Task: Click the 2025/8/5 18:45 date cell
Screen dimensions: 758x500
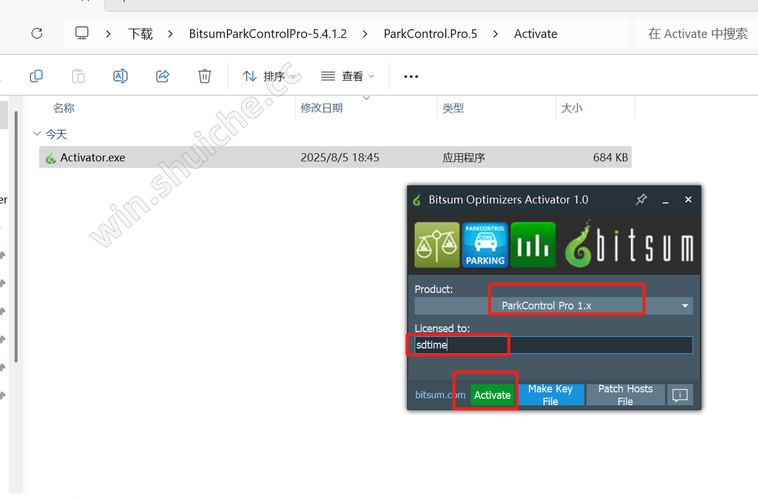Action: click(340, 158)
